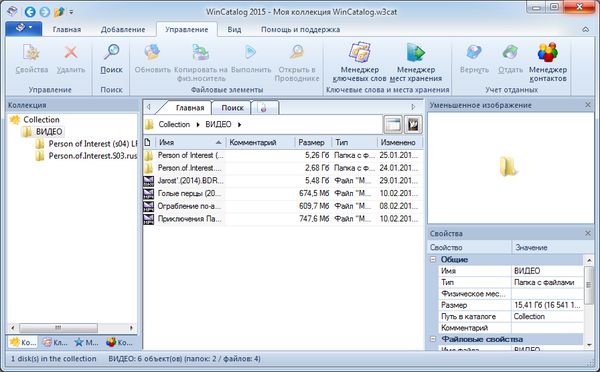This screenshot has height=372, width=600.
Task: Expand the breadcrumb arrow after ВИДЕО
Action: tap(240, 124)
